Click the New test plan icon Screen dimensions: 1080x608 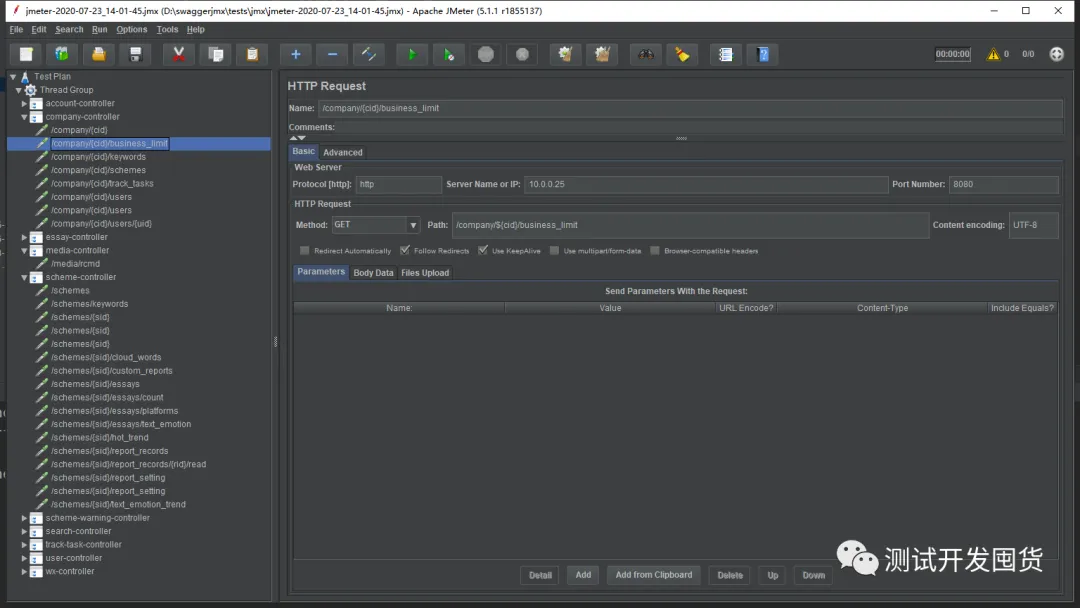point(26,54)
